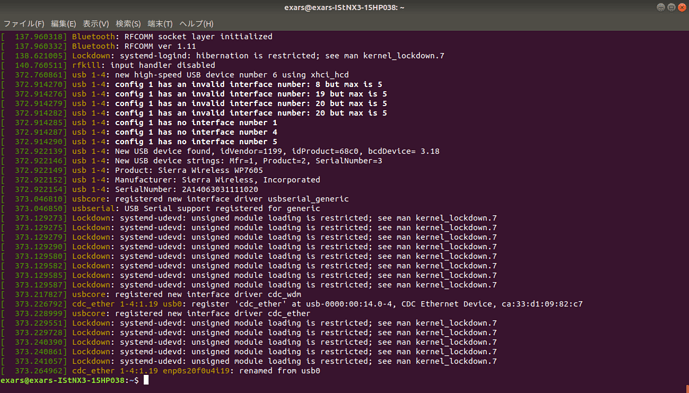Maximize the terminal window

click(x=671, y=7)
